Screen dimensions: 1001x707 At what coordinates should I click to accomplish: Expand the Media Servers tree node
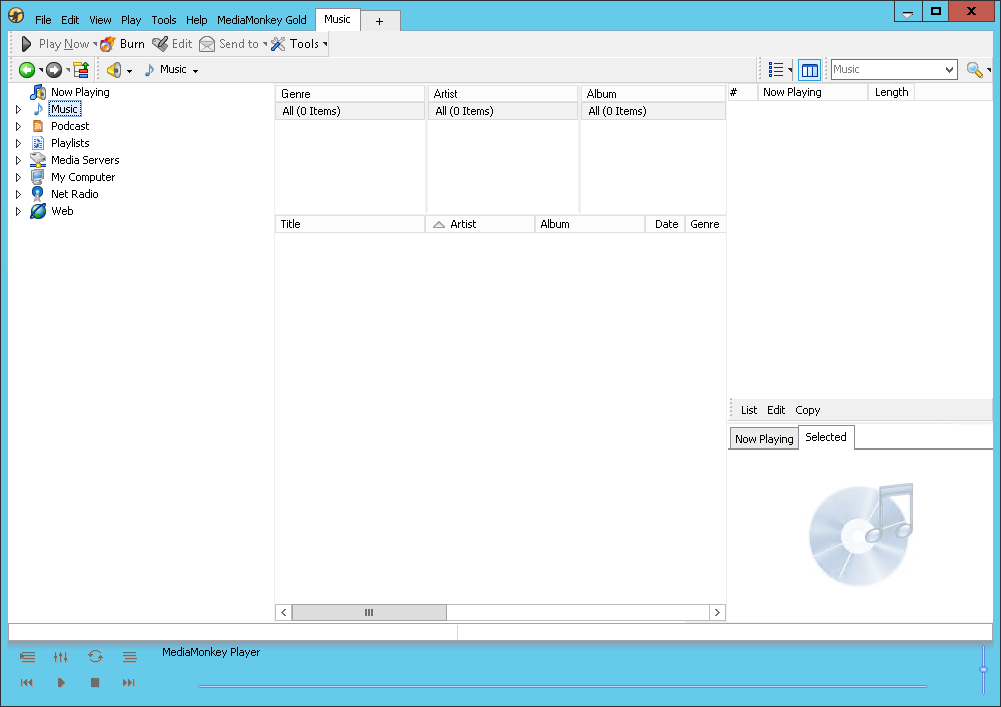(19, 160)
